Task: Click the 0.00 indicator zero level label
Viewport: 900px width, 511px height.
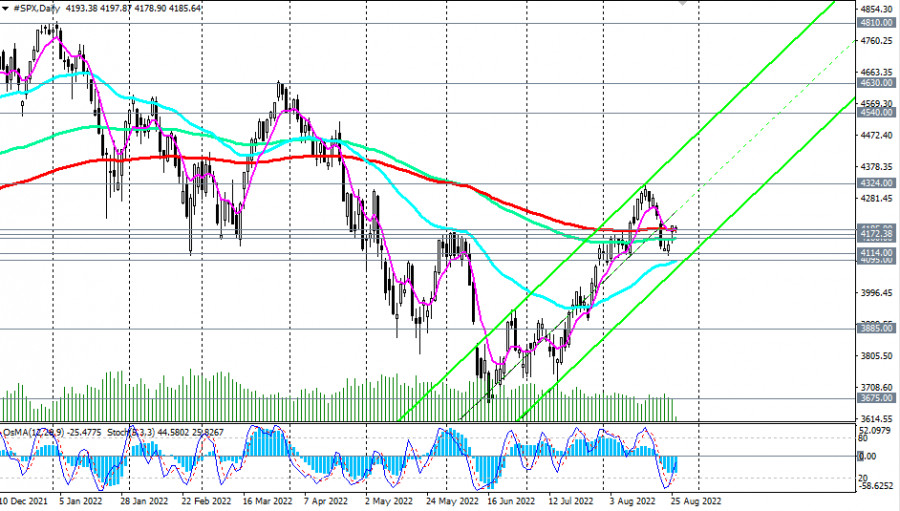Action: pyautogui.click(x=868, y=456)
